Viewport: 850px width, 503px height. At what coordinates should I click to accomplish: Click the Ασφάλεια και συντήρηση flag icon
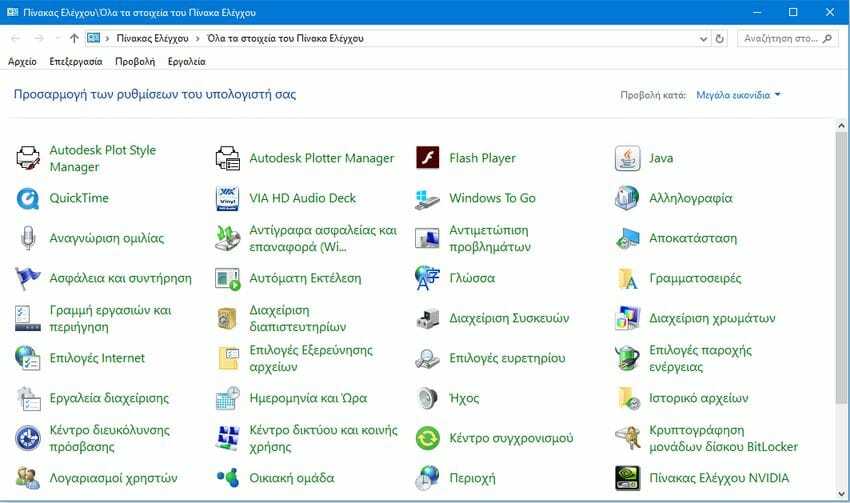coord(28,279)
